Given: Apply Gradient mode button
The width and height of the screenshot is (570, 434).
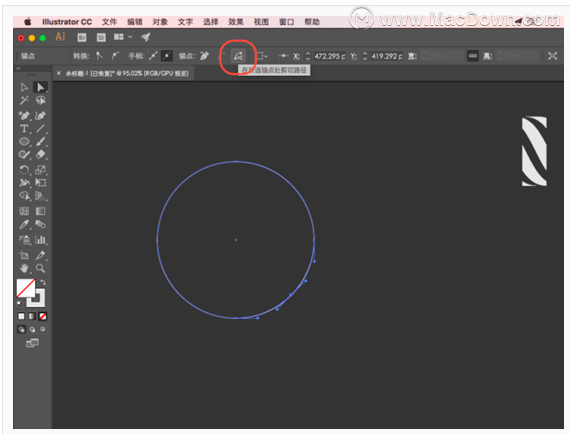Looking at the screenshot, I should coord(32,316).
